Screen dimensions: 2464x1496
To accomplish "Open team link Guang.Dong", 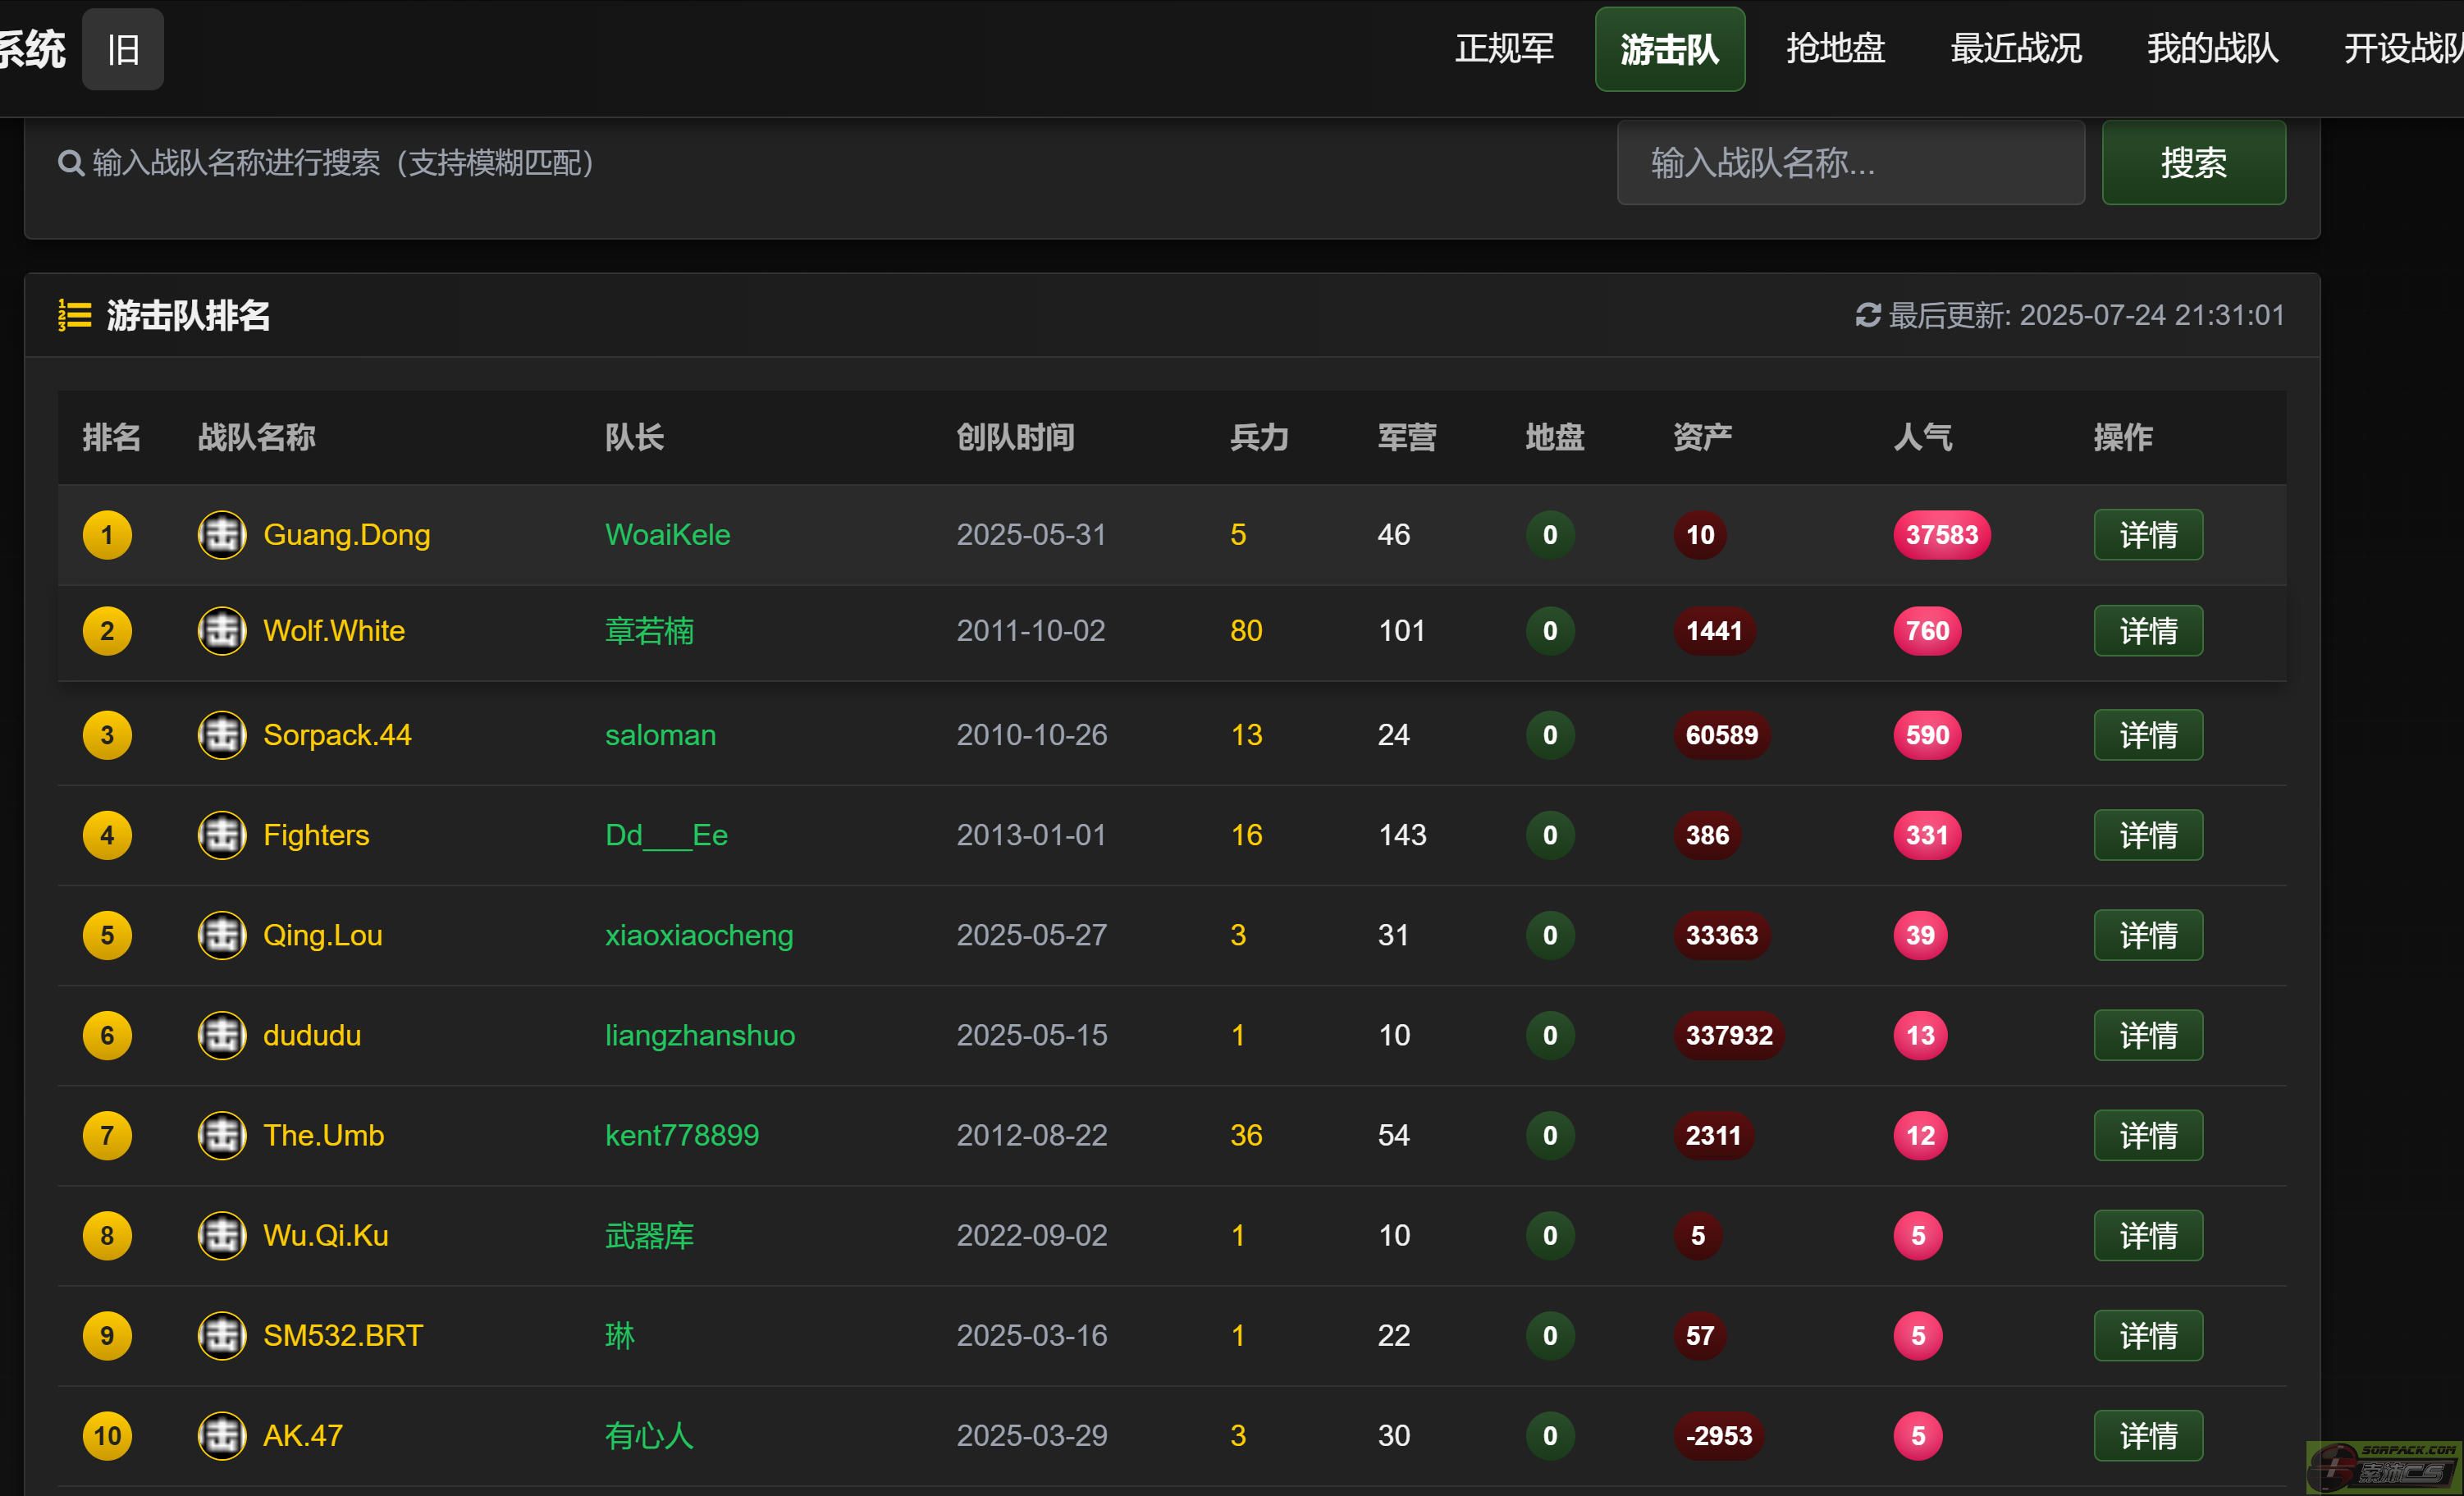I will (346, 535).
